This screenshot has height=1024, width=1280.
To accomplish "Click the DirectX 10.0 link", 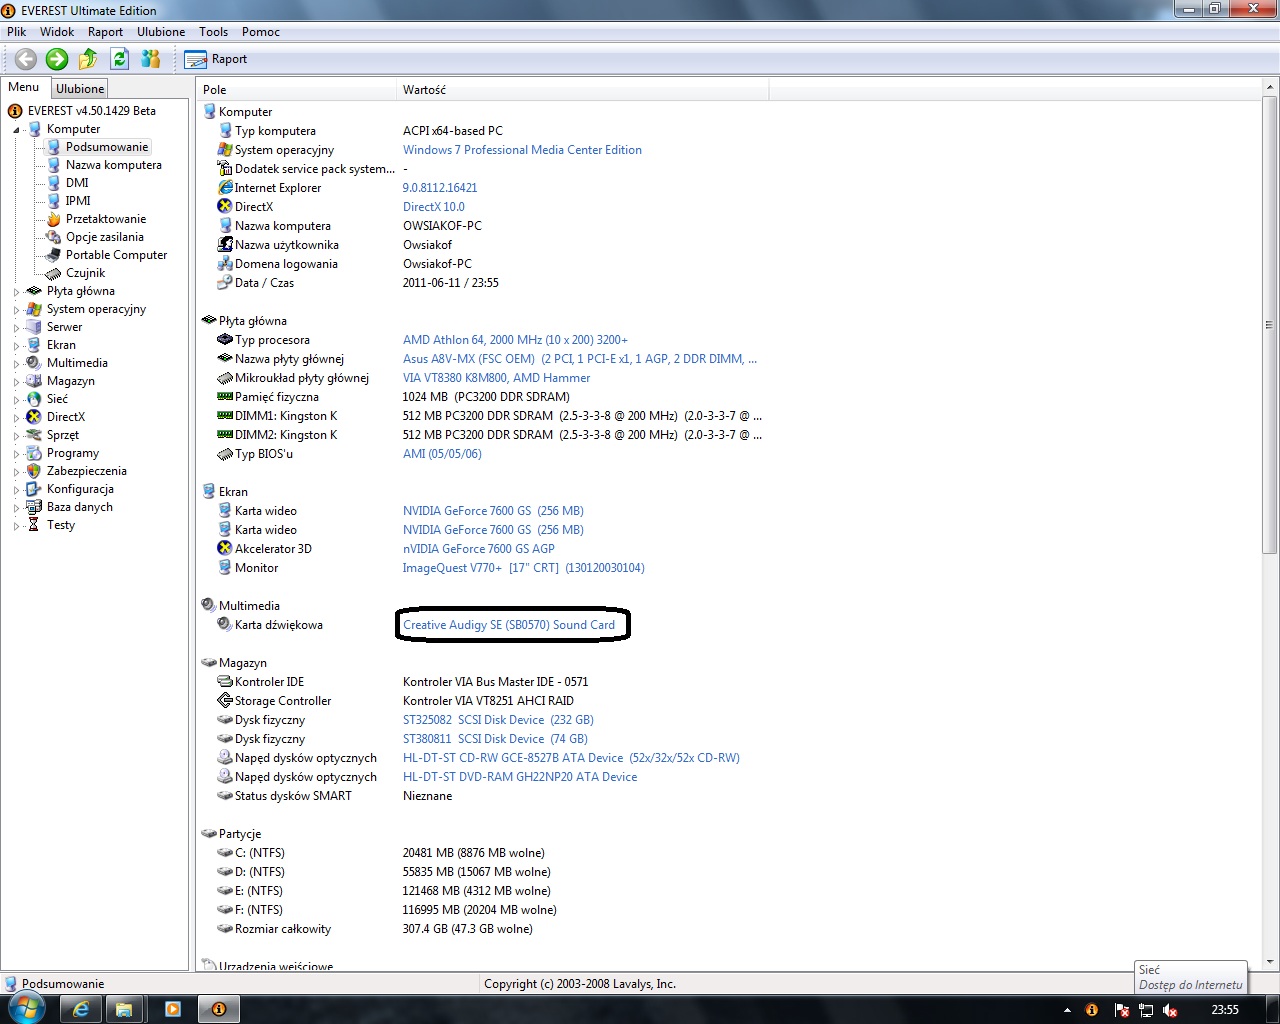I will [434, 207].
